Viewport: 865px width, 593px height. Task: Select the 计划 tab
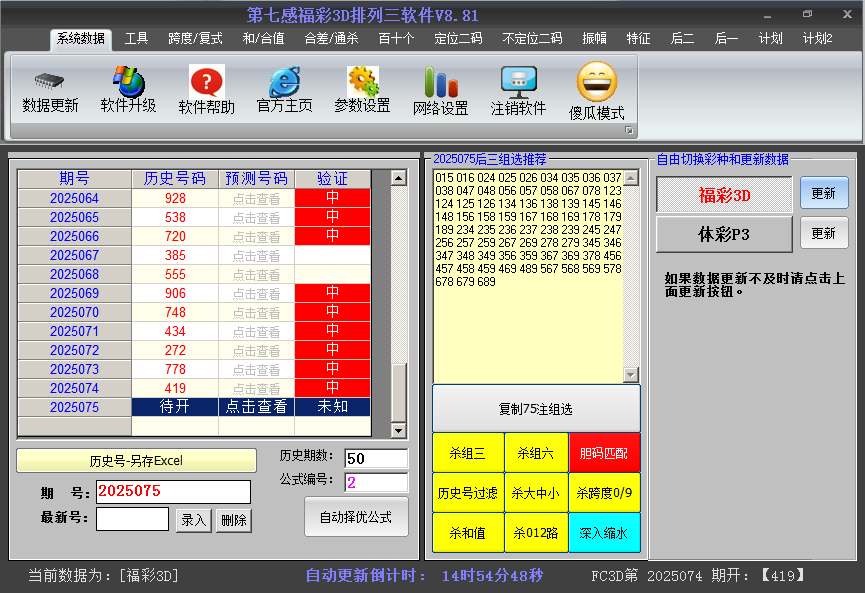771,39
